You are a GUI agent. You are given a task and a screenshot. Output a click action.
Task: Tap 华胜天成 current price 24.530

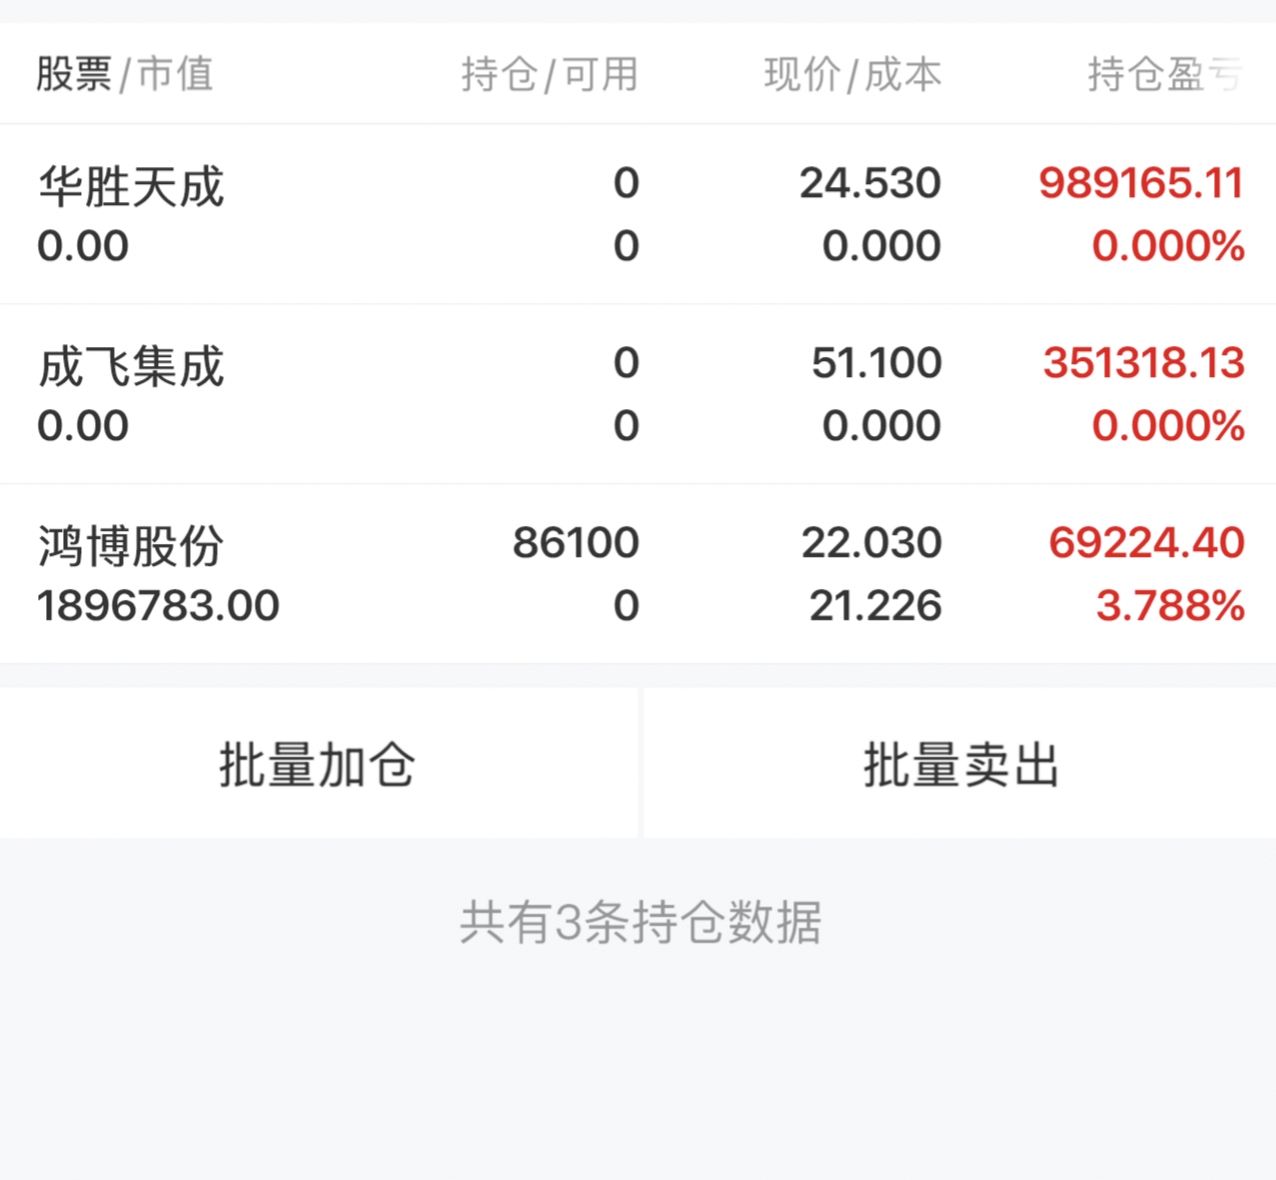[x=870, y=183]
